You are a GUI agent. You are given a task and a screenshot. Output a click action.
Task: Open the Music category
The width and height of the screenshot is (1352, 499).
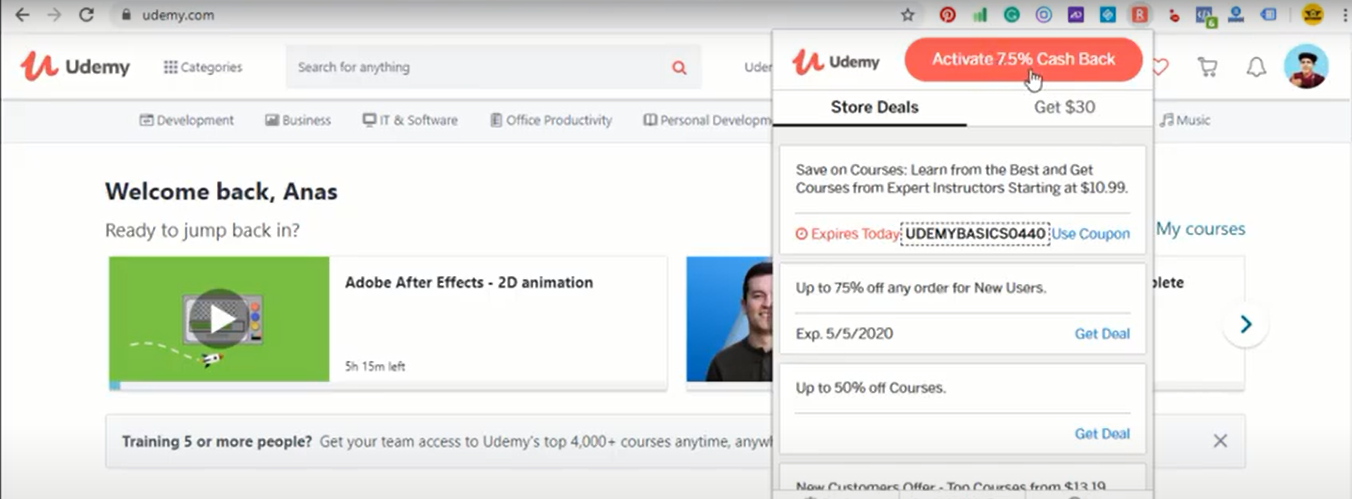[x=1185, y=120]
